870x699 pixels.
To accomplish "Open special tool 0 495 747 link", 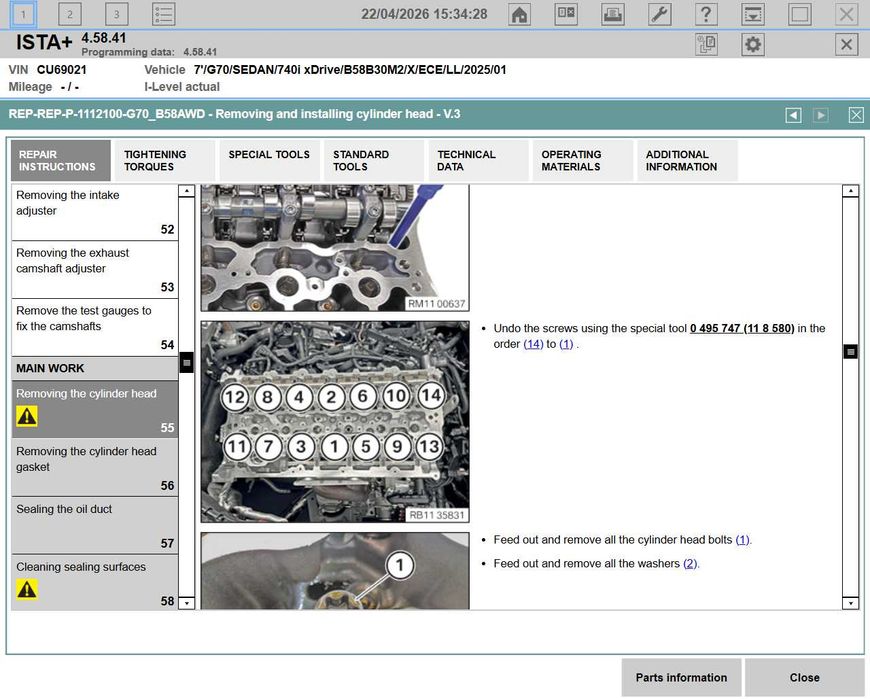I will pyautogui.click(x=742, y=328).
